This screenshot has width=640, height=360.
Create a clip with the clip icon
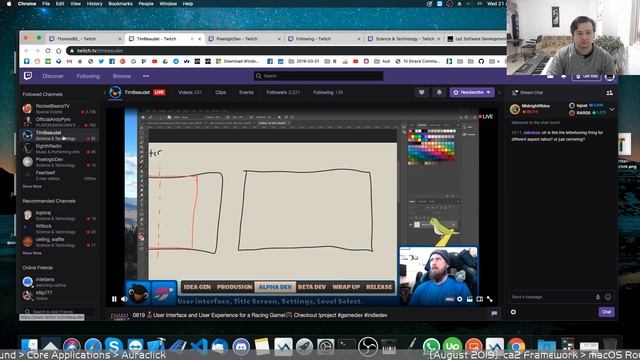pos(470,299)
